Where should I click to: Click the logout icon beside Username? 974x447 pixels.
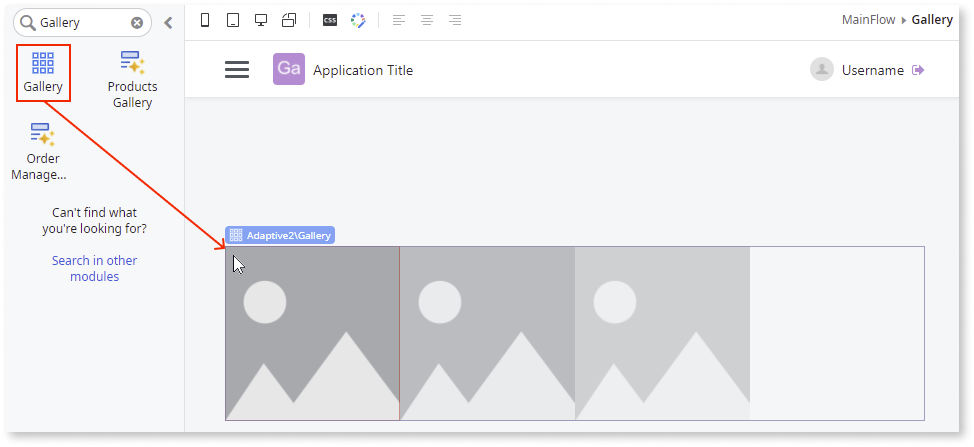[x=918, y=70]
